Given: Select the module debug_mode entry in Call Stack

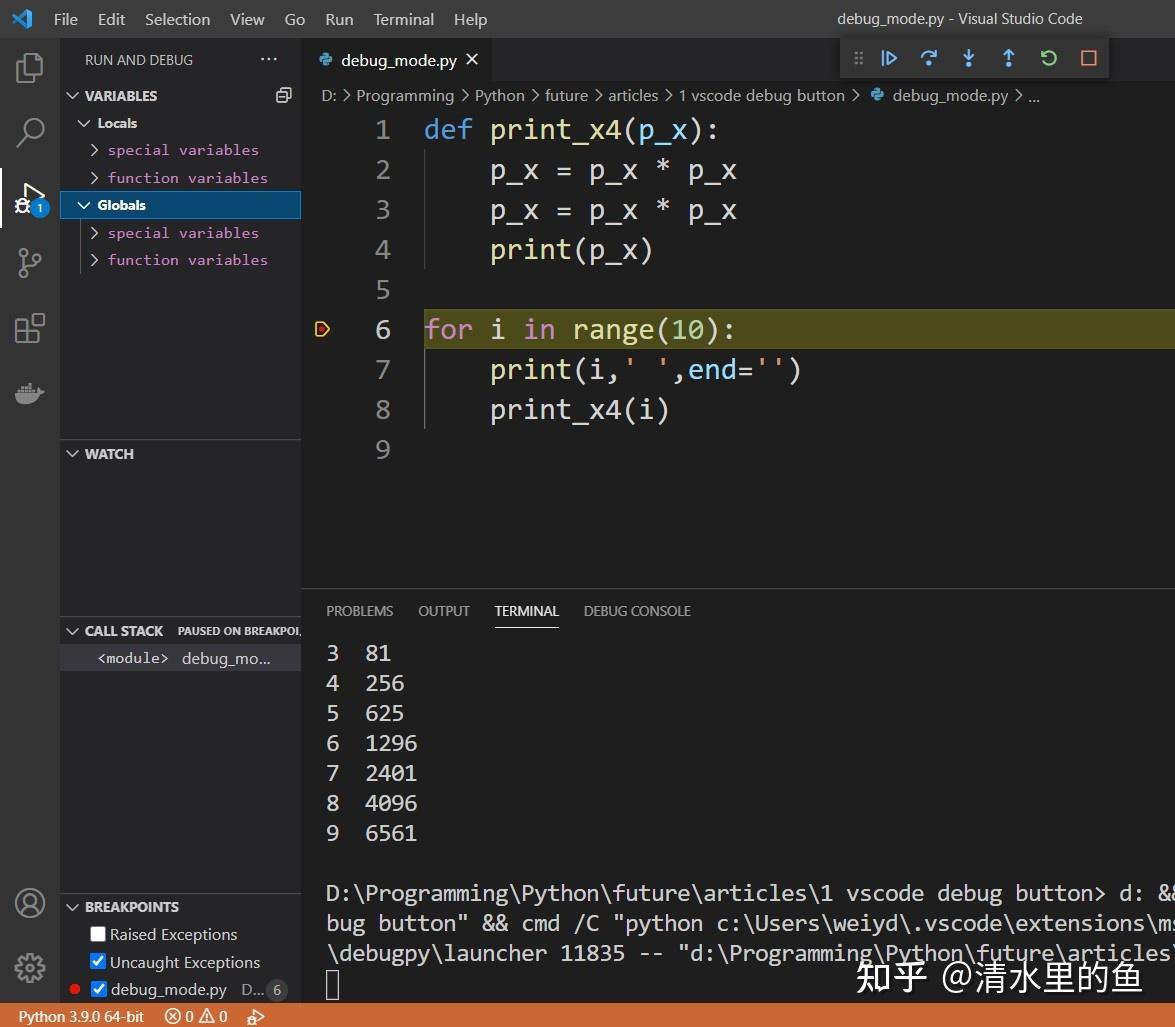Looking at the screenshot, I should point(180,657).
